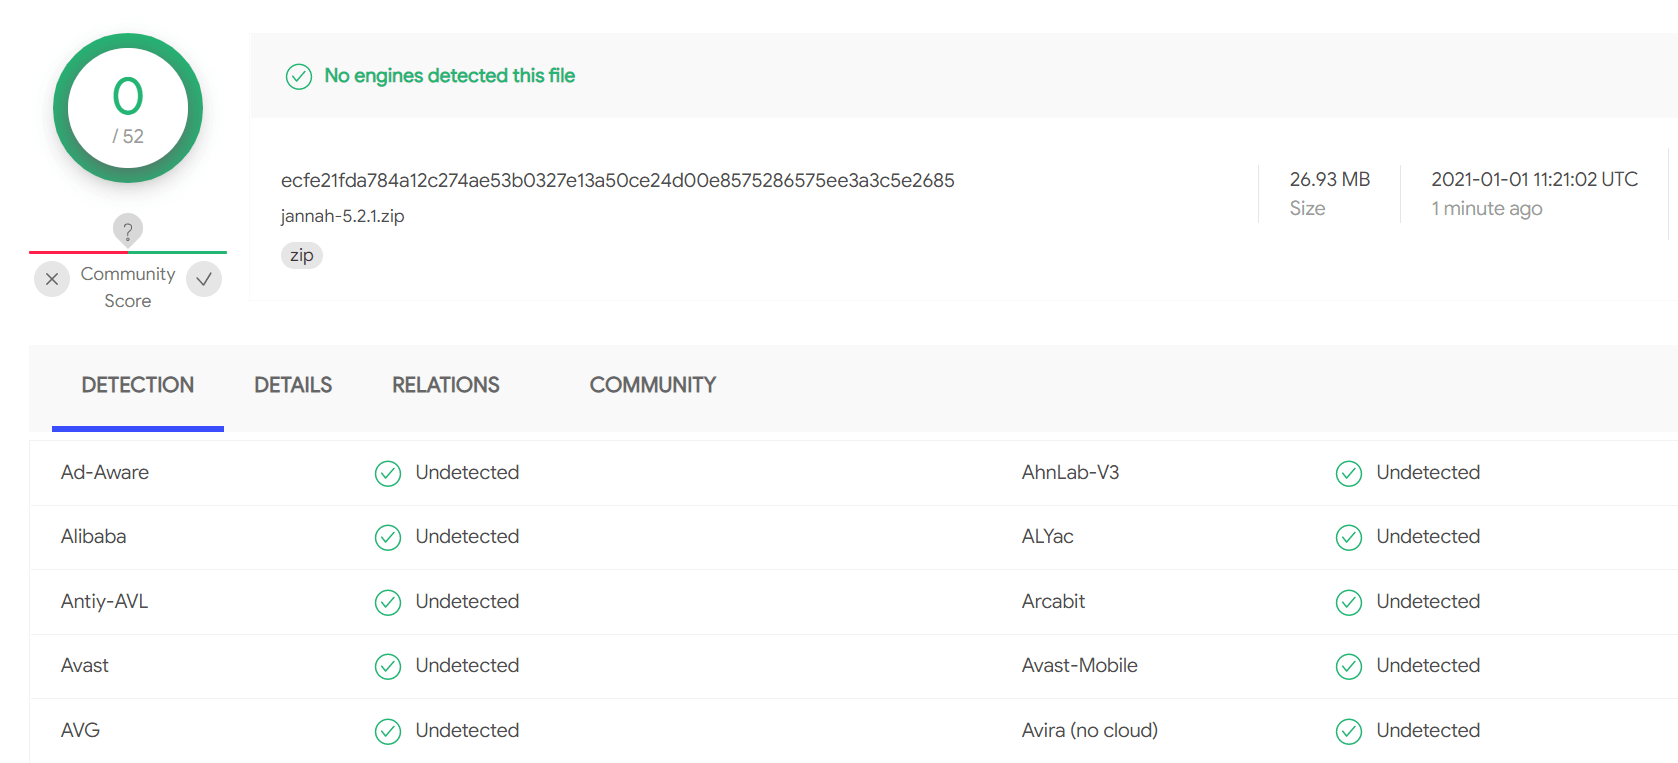Open the RELATIONS tab
Screen dimensions: 1678x763
tap(446, 385)
